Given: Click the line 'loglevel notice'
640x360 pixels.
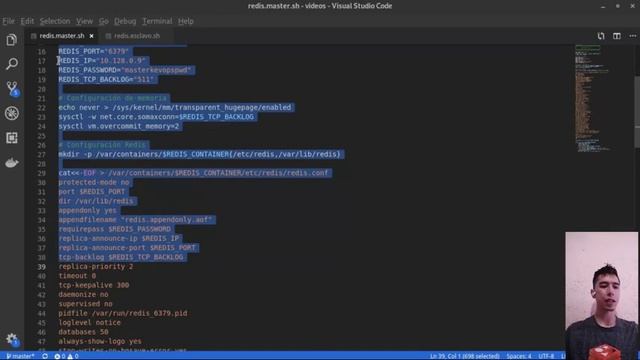Looking at the screenshot, I should (x=89, y=323).
